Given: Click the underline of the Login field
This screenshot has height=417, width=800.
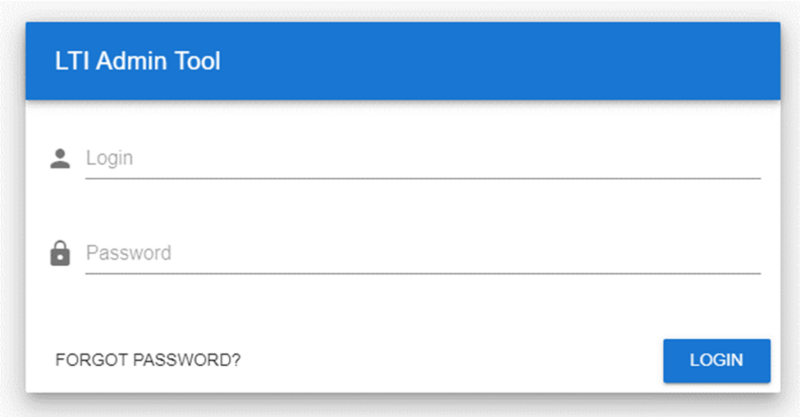Looking at the screenshot, I should 422,178.
